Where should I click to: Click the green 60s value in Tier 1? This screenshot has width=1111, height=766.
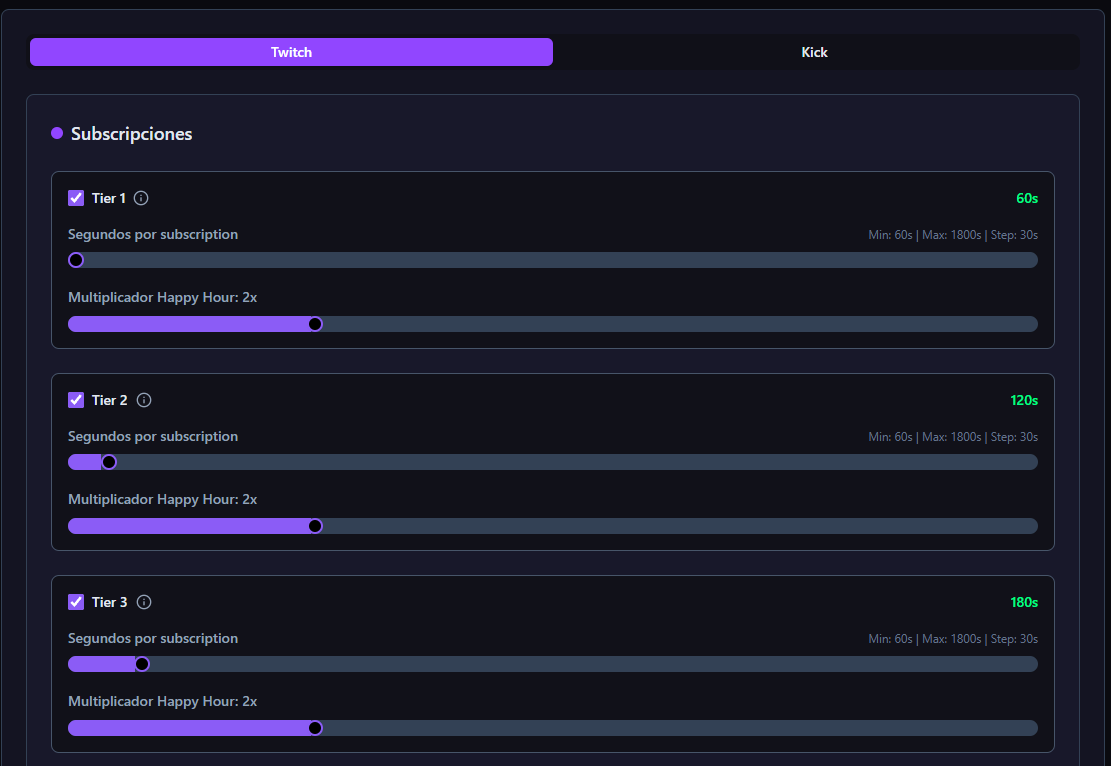(x=1026, y=198)
